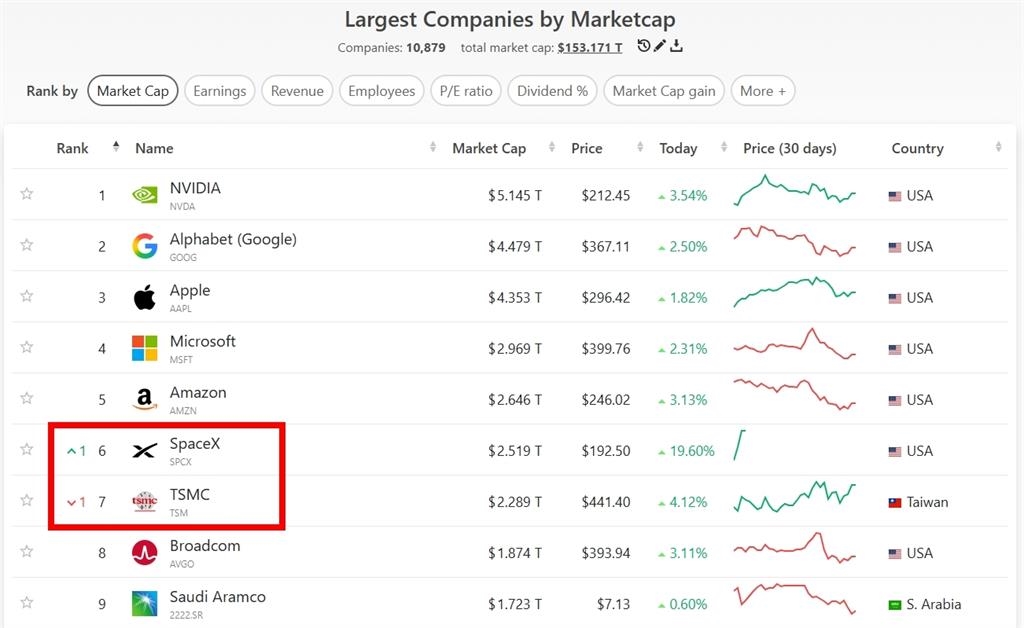Click the Price (30 days) column header
Viewport: 1024px width, 628px height.
(790, 148)
